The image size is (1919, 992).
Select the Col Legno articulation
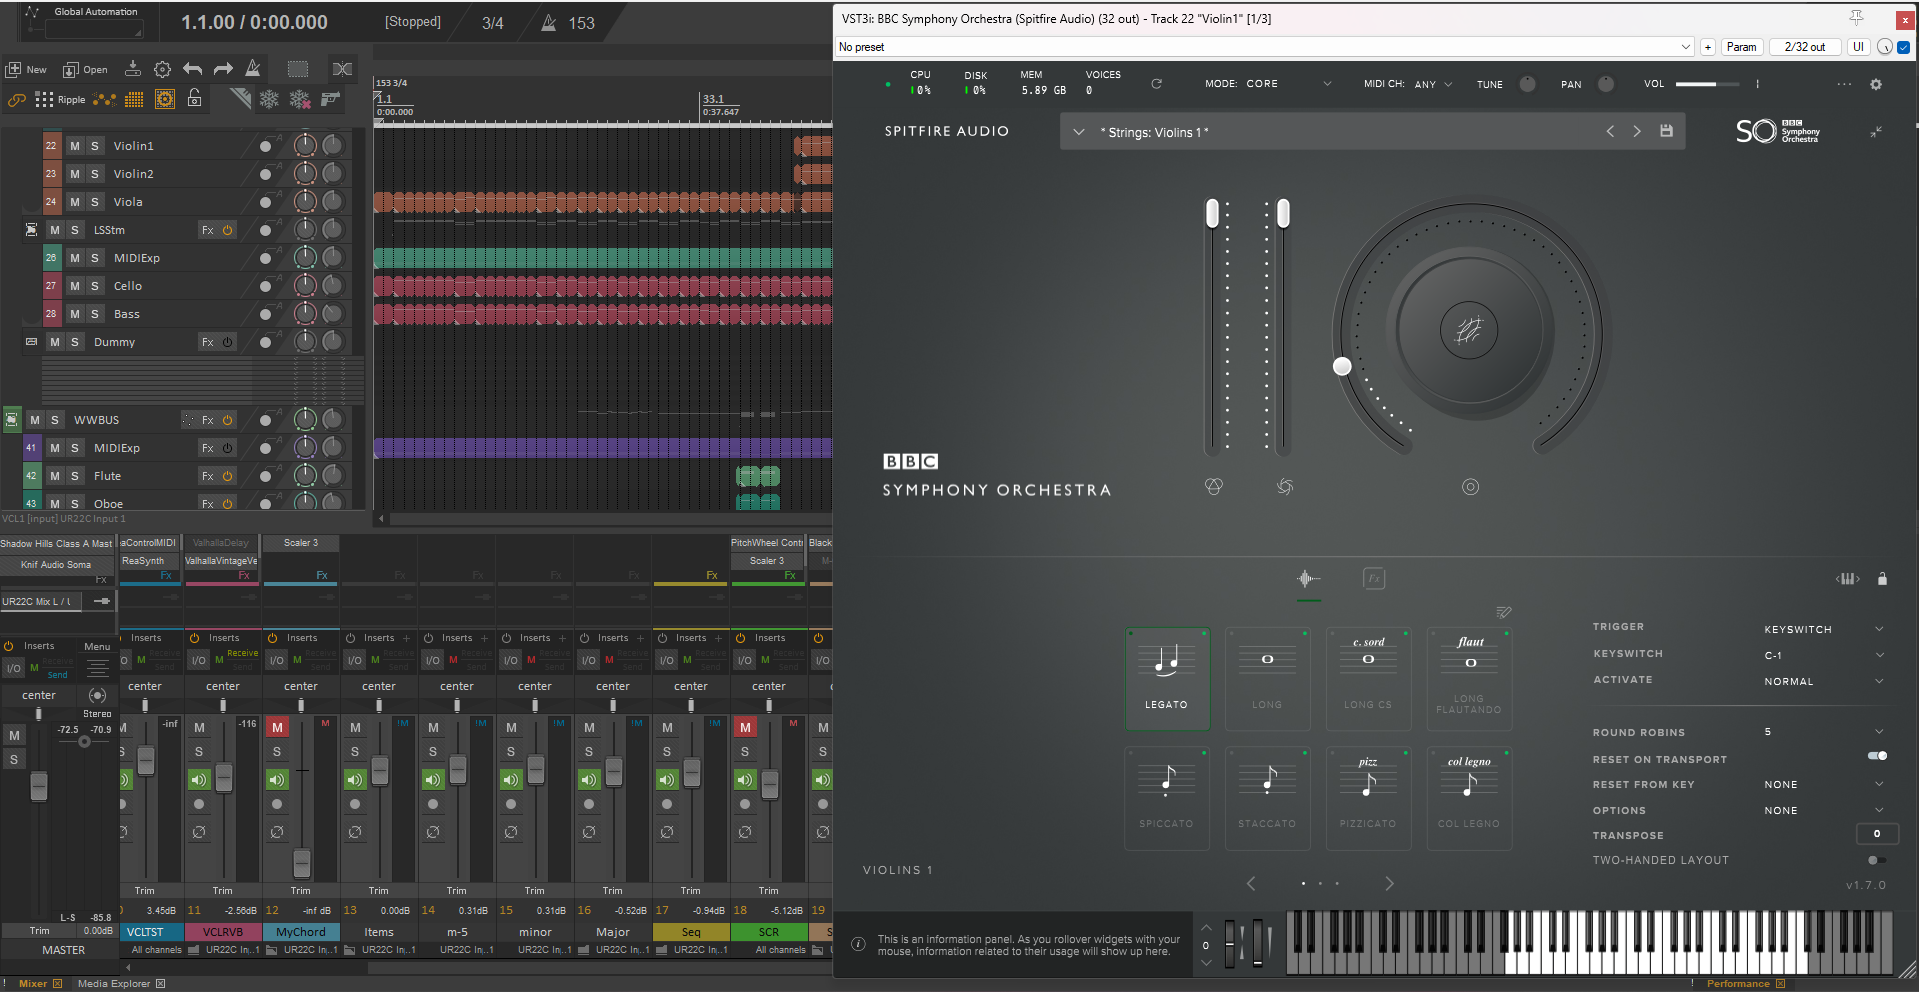point(1469,798)
